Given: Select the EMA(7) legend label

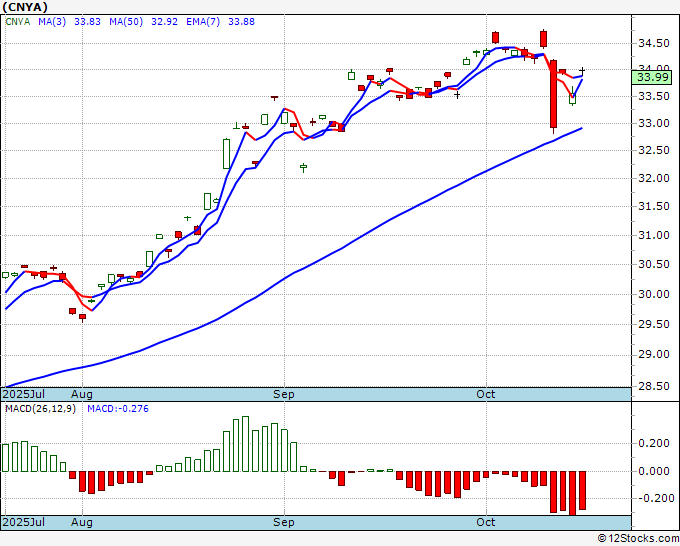Looking at the screenshot, I should click(x=203, y=22).
